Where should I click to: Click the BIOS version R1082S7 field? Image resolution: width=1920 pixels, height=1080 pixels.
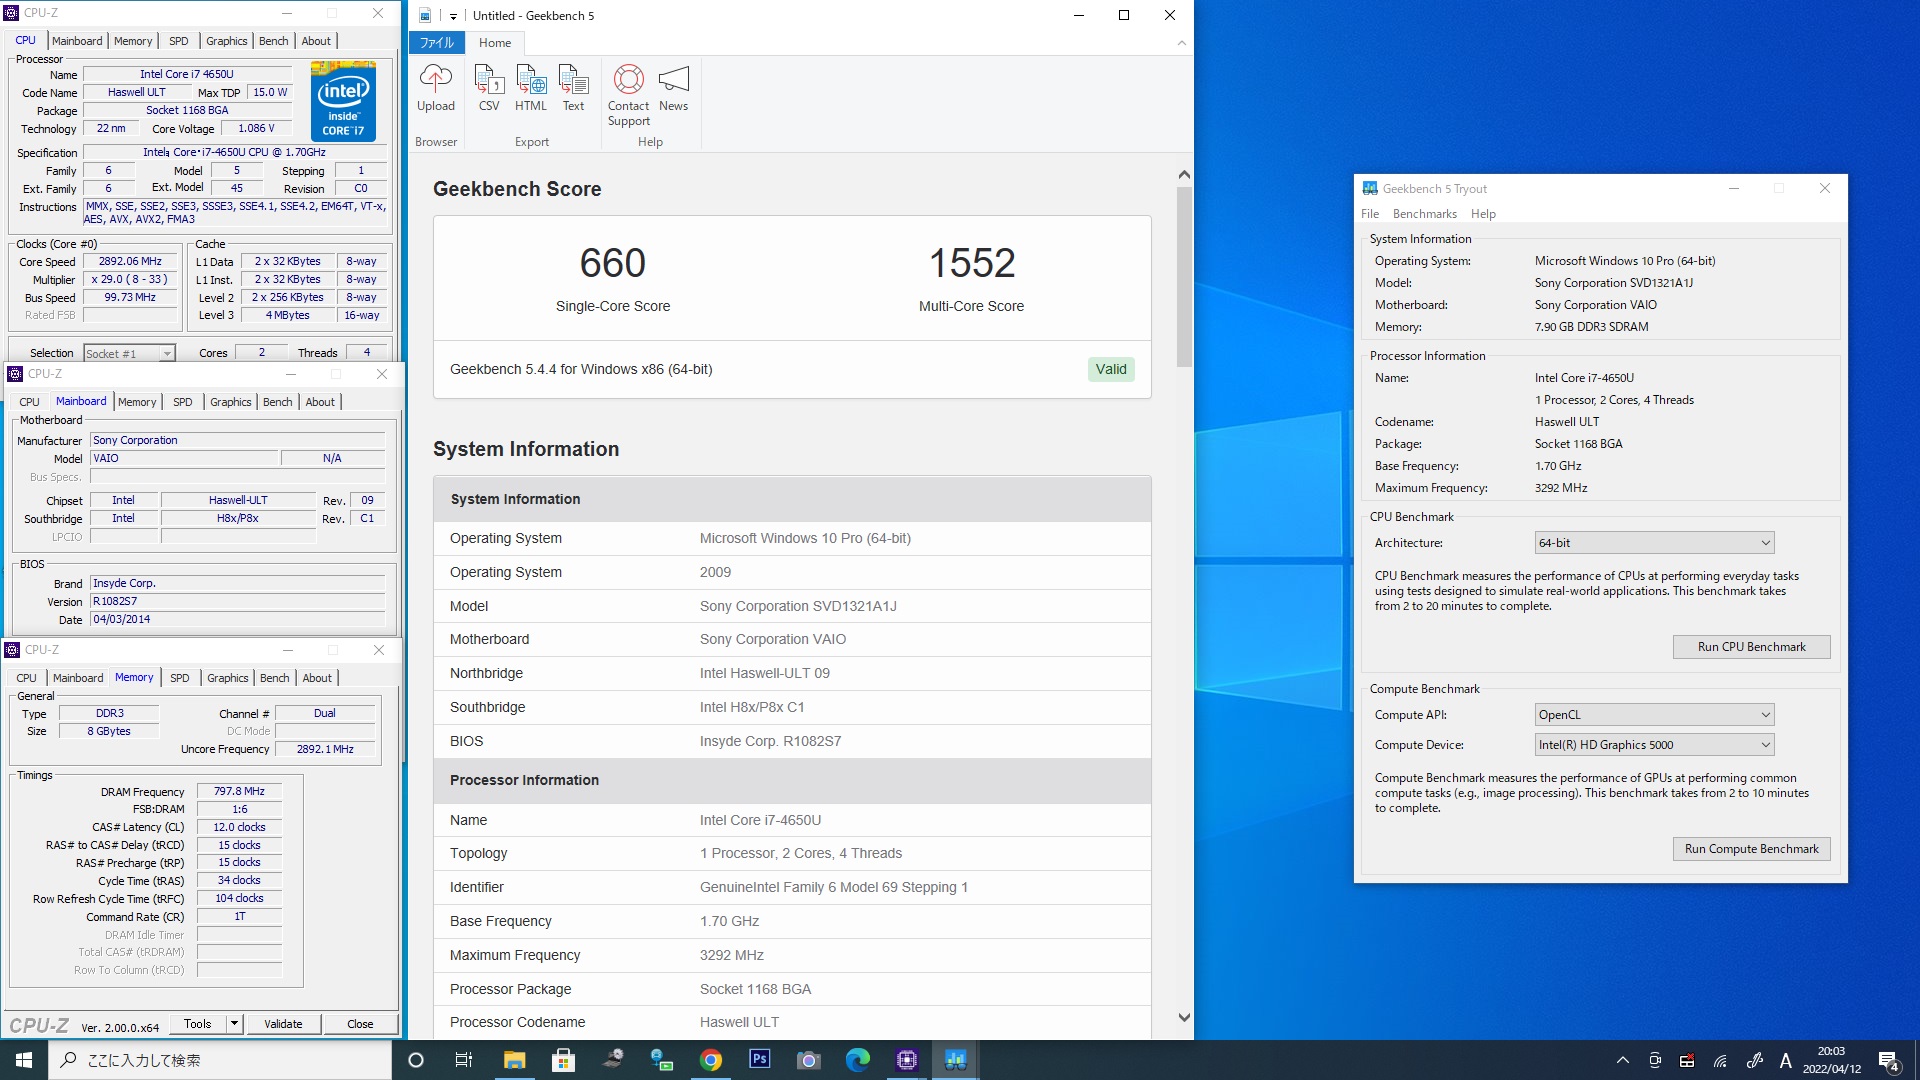click(x=237, y=602)
